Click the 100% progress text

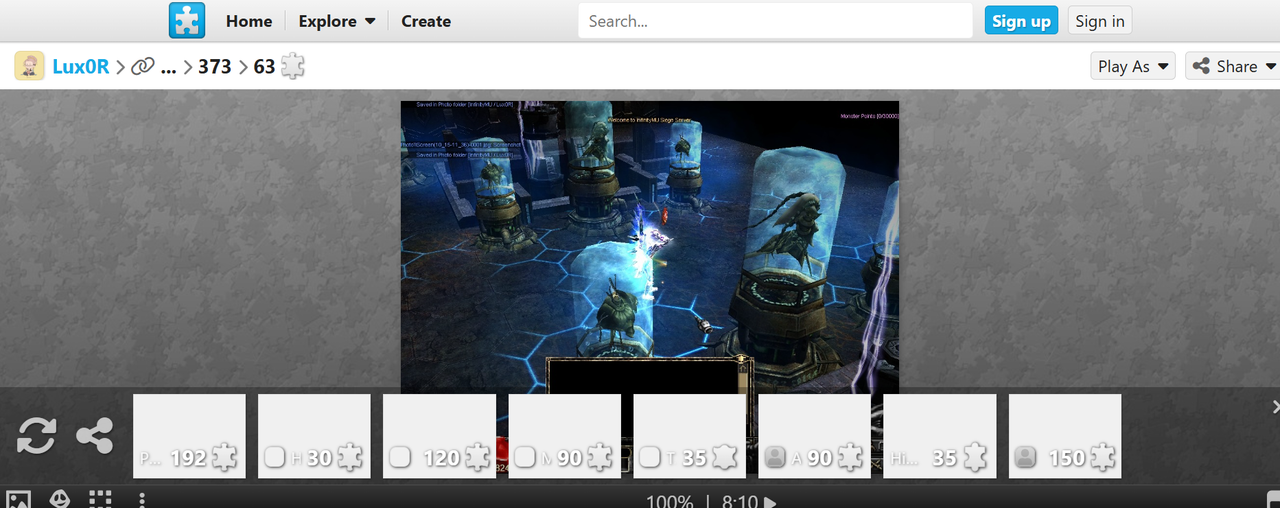point(669,502)
